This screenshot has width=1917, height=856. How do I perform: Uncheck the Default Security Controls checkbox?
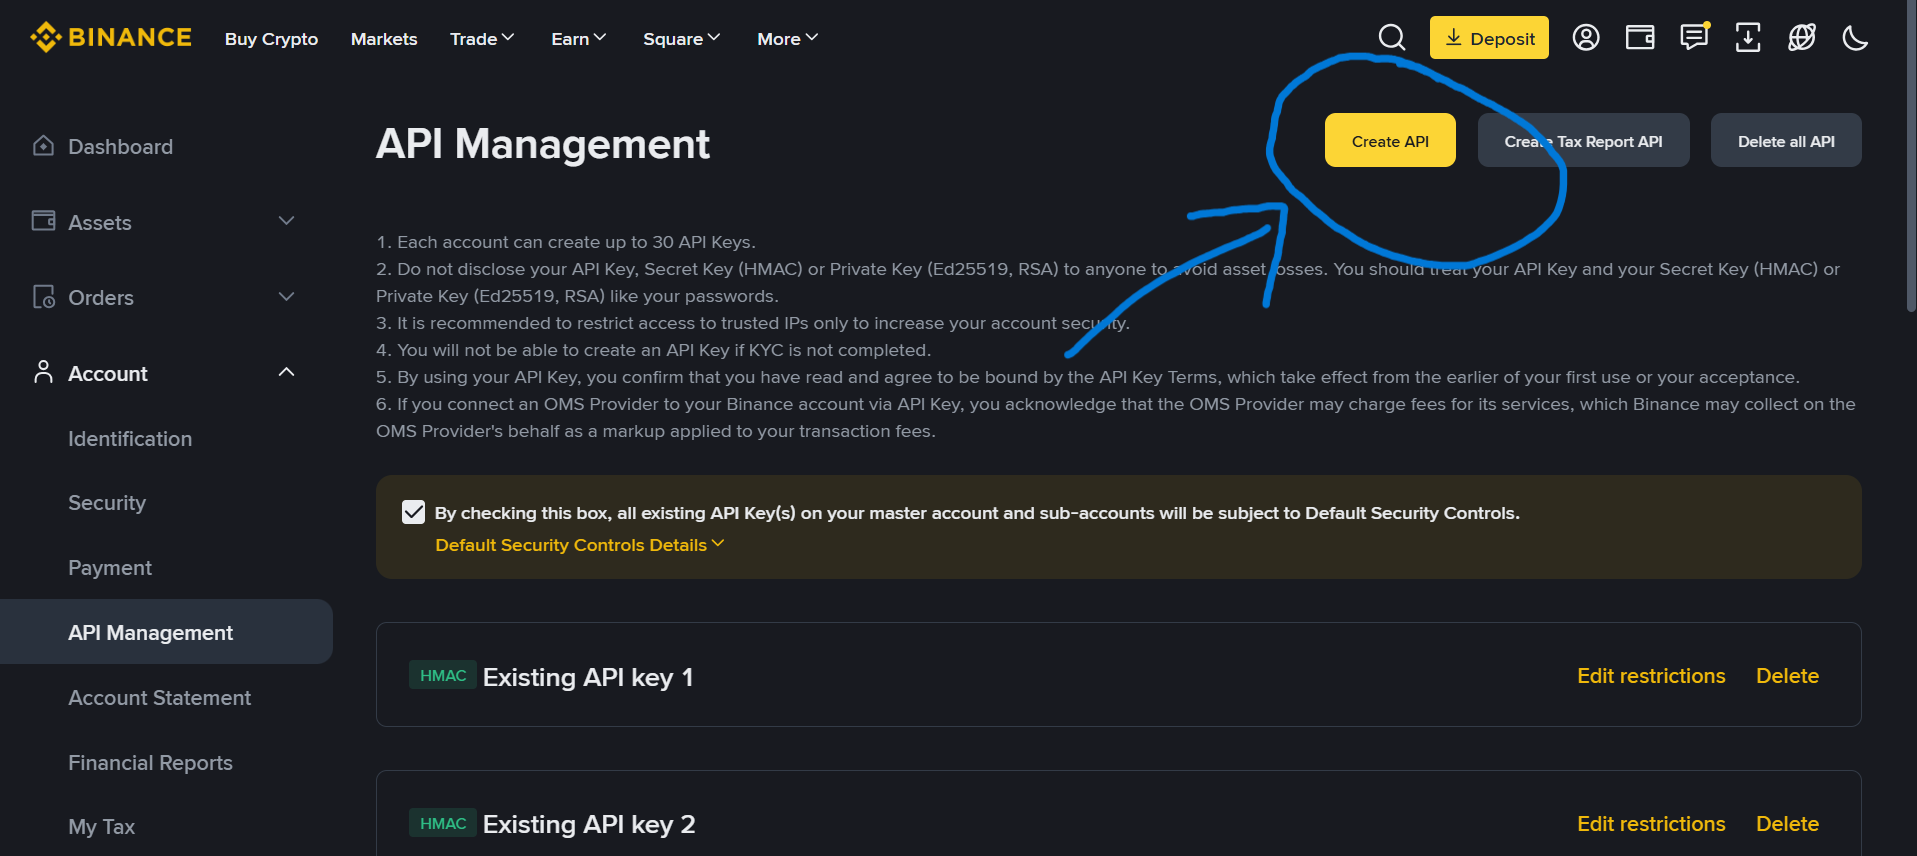[413, 512]
